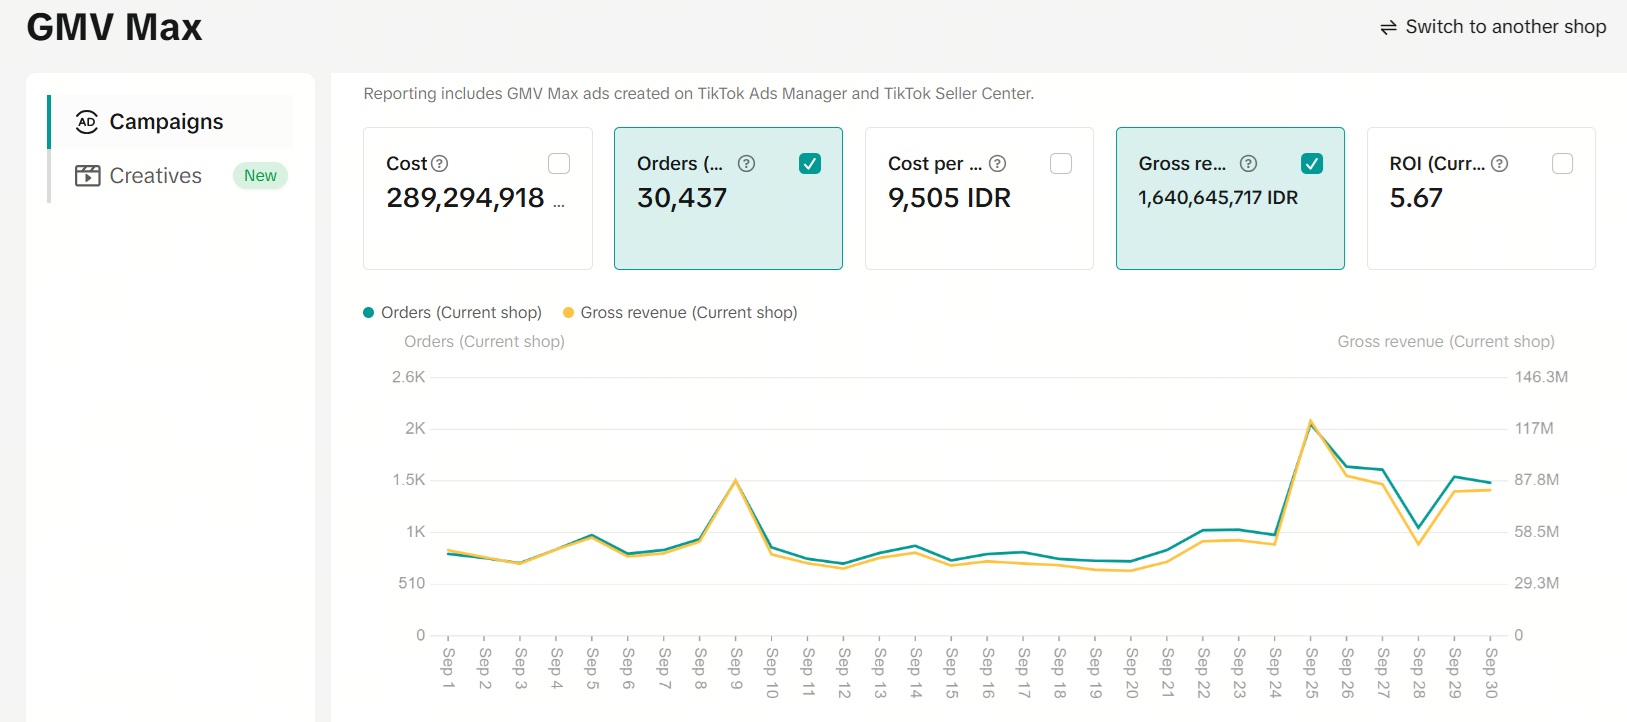Click the 9,505 IDR value
This screenshot has height=722, width=1627.
click(949, 198)
